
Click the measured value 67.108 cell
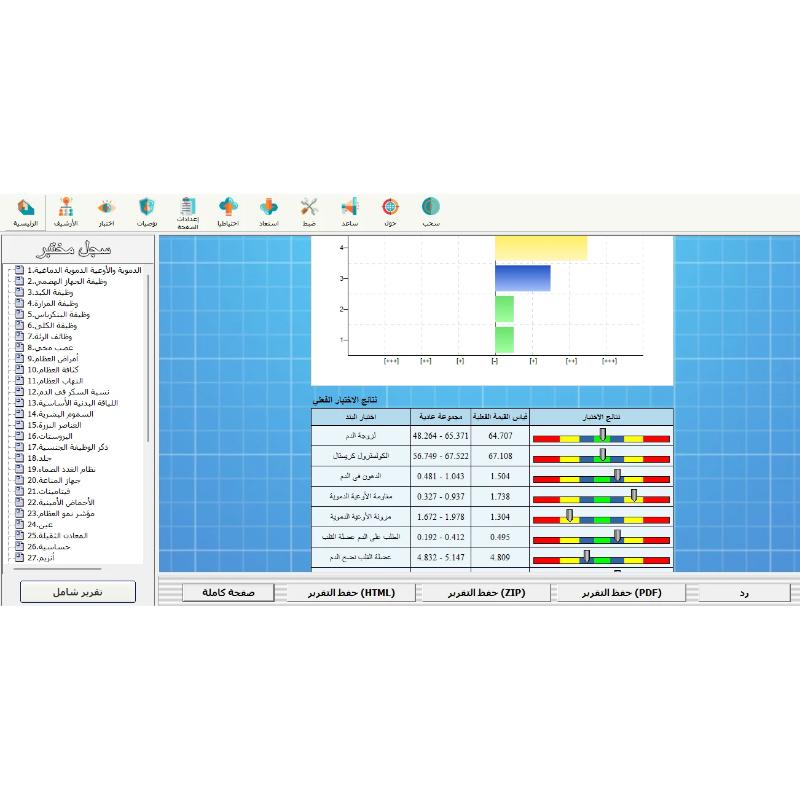click(500, 456)
